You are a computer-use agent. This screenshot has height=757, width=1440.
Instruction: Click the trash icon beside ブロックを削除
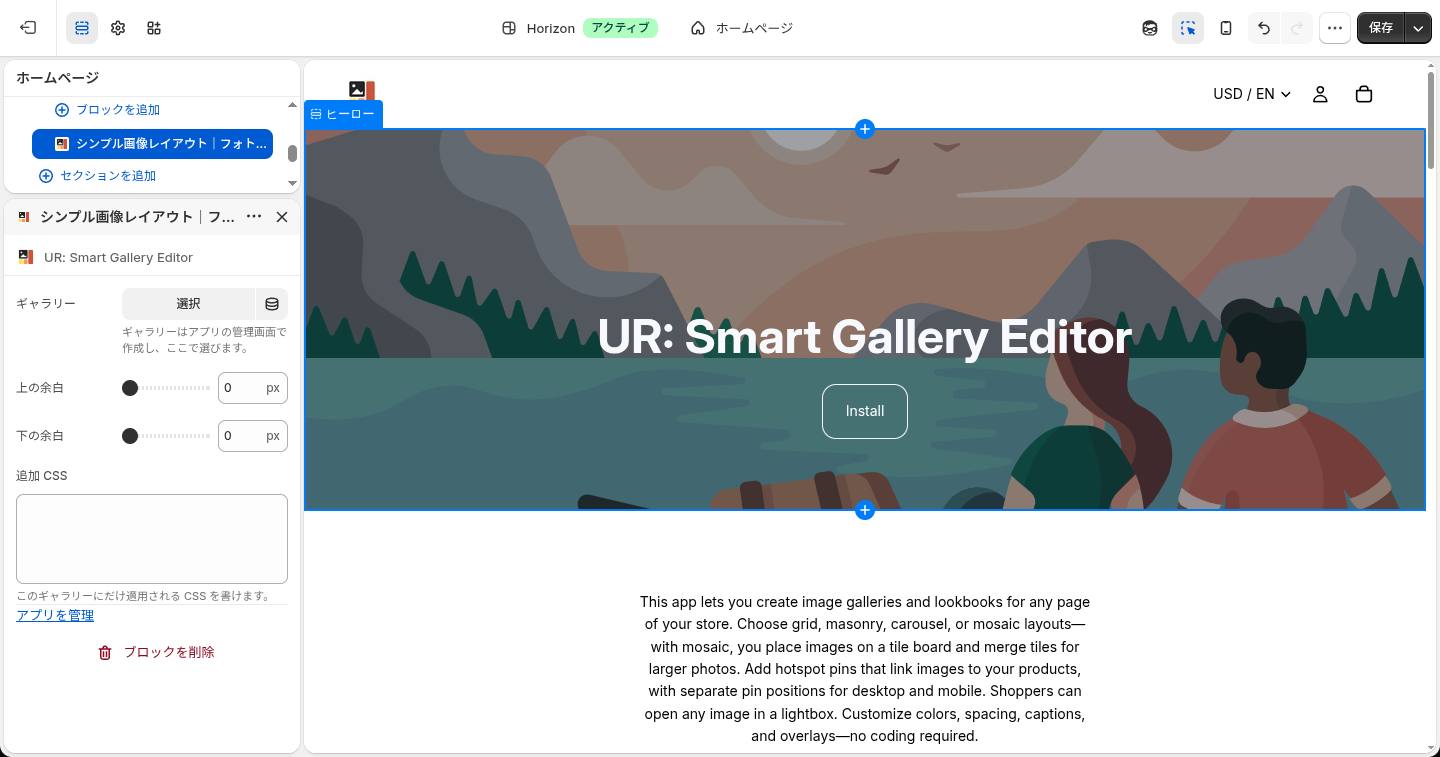[105, 653]
